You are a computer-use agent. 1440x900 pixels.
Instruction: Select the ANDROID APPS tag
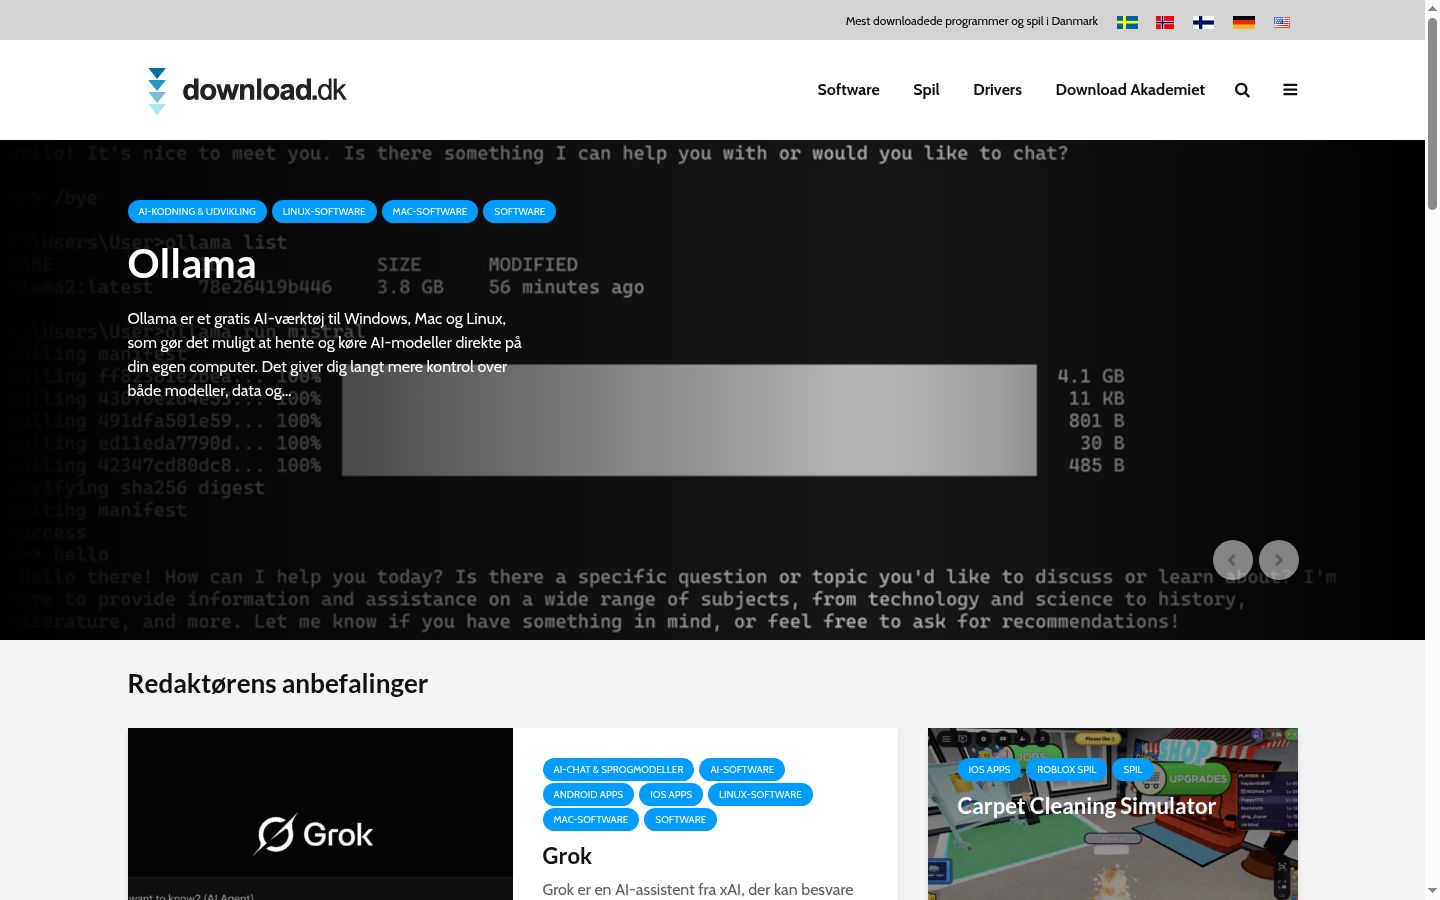click(588, 795)
